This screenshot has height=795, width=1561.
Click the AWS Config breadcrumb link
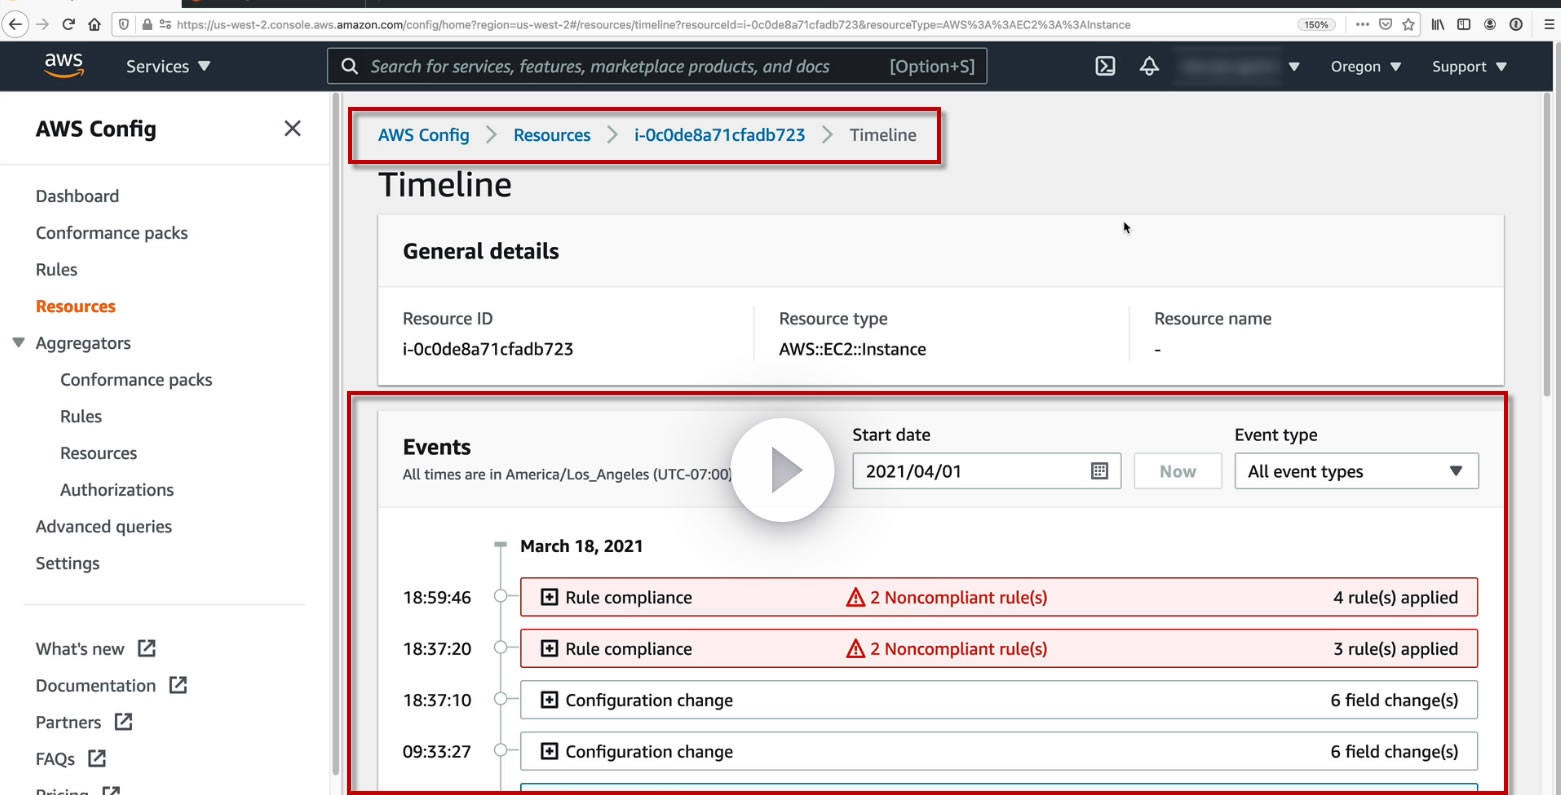pyautogui.click(x=423, y=135)
